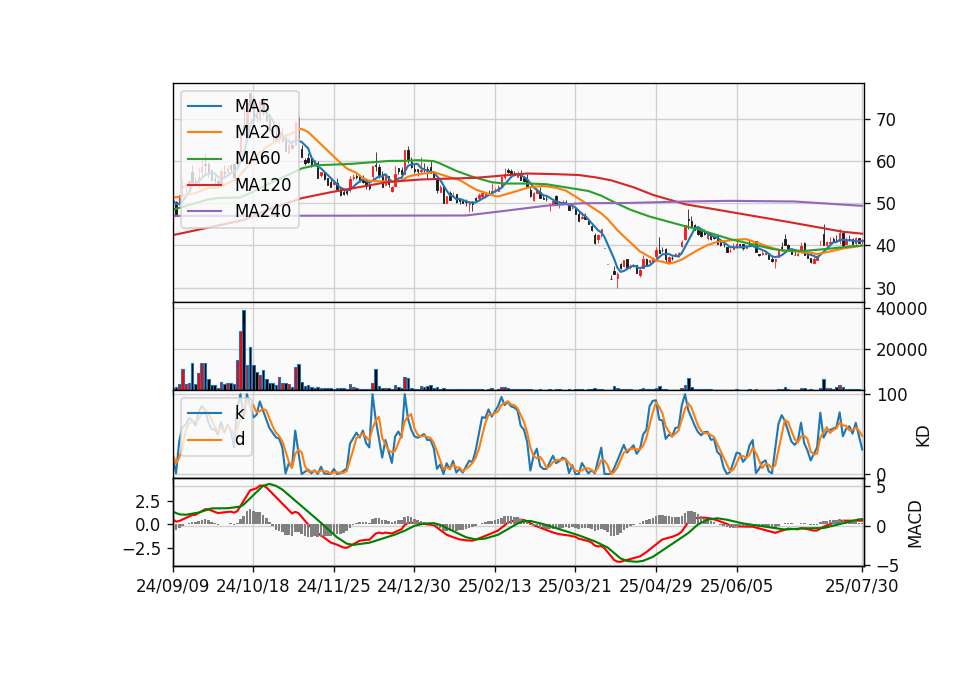Image resolution: width=960 pixels, height=690 pixels.
Task: Click the MA5 legend label
Action: [x=252, y=106]
